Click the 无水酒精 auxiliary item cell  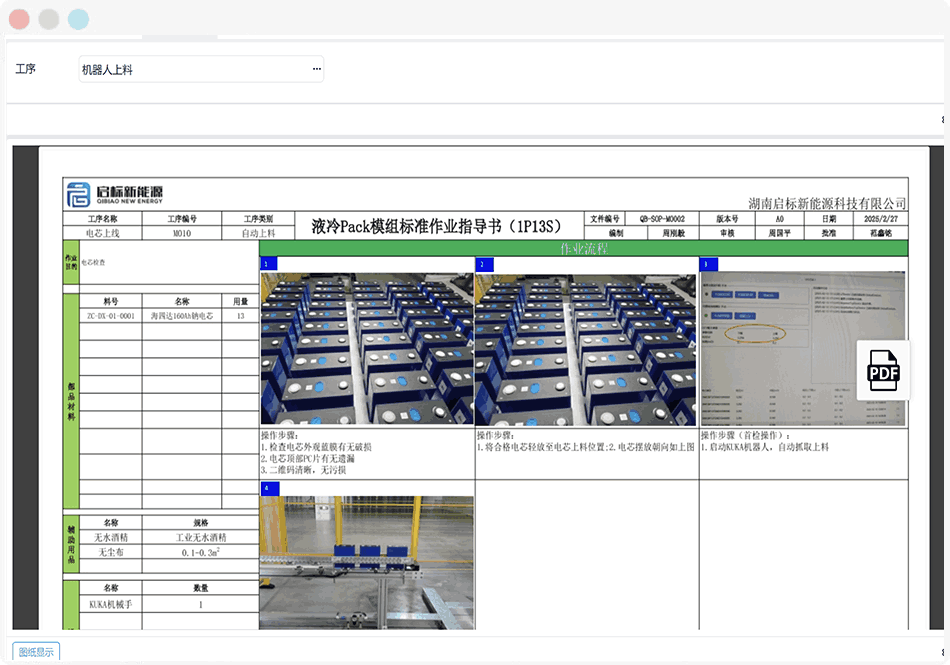click(111, 537)
